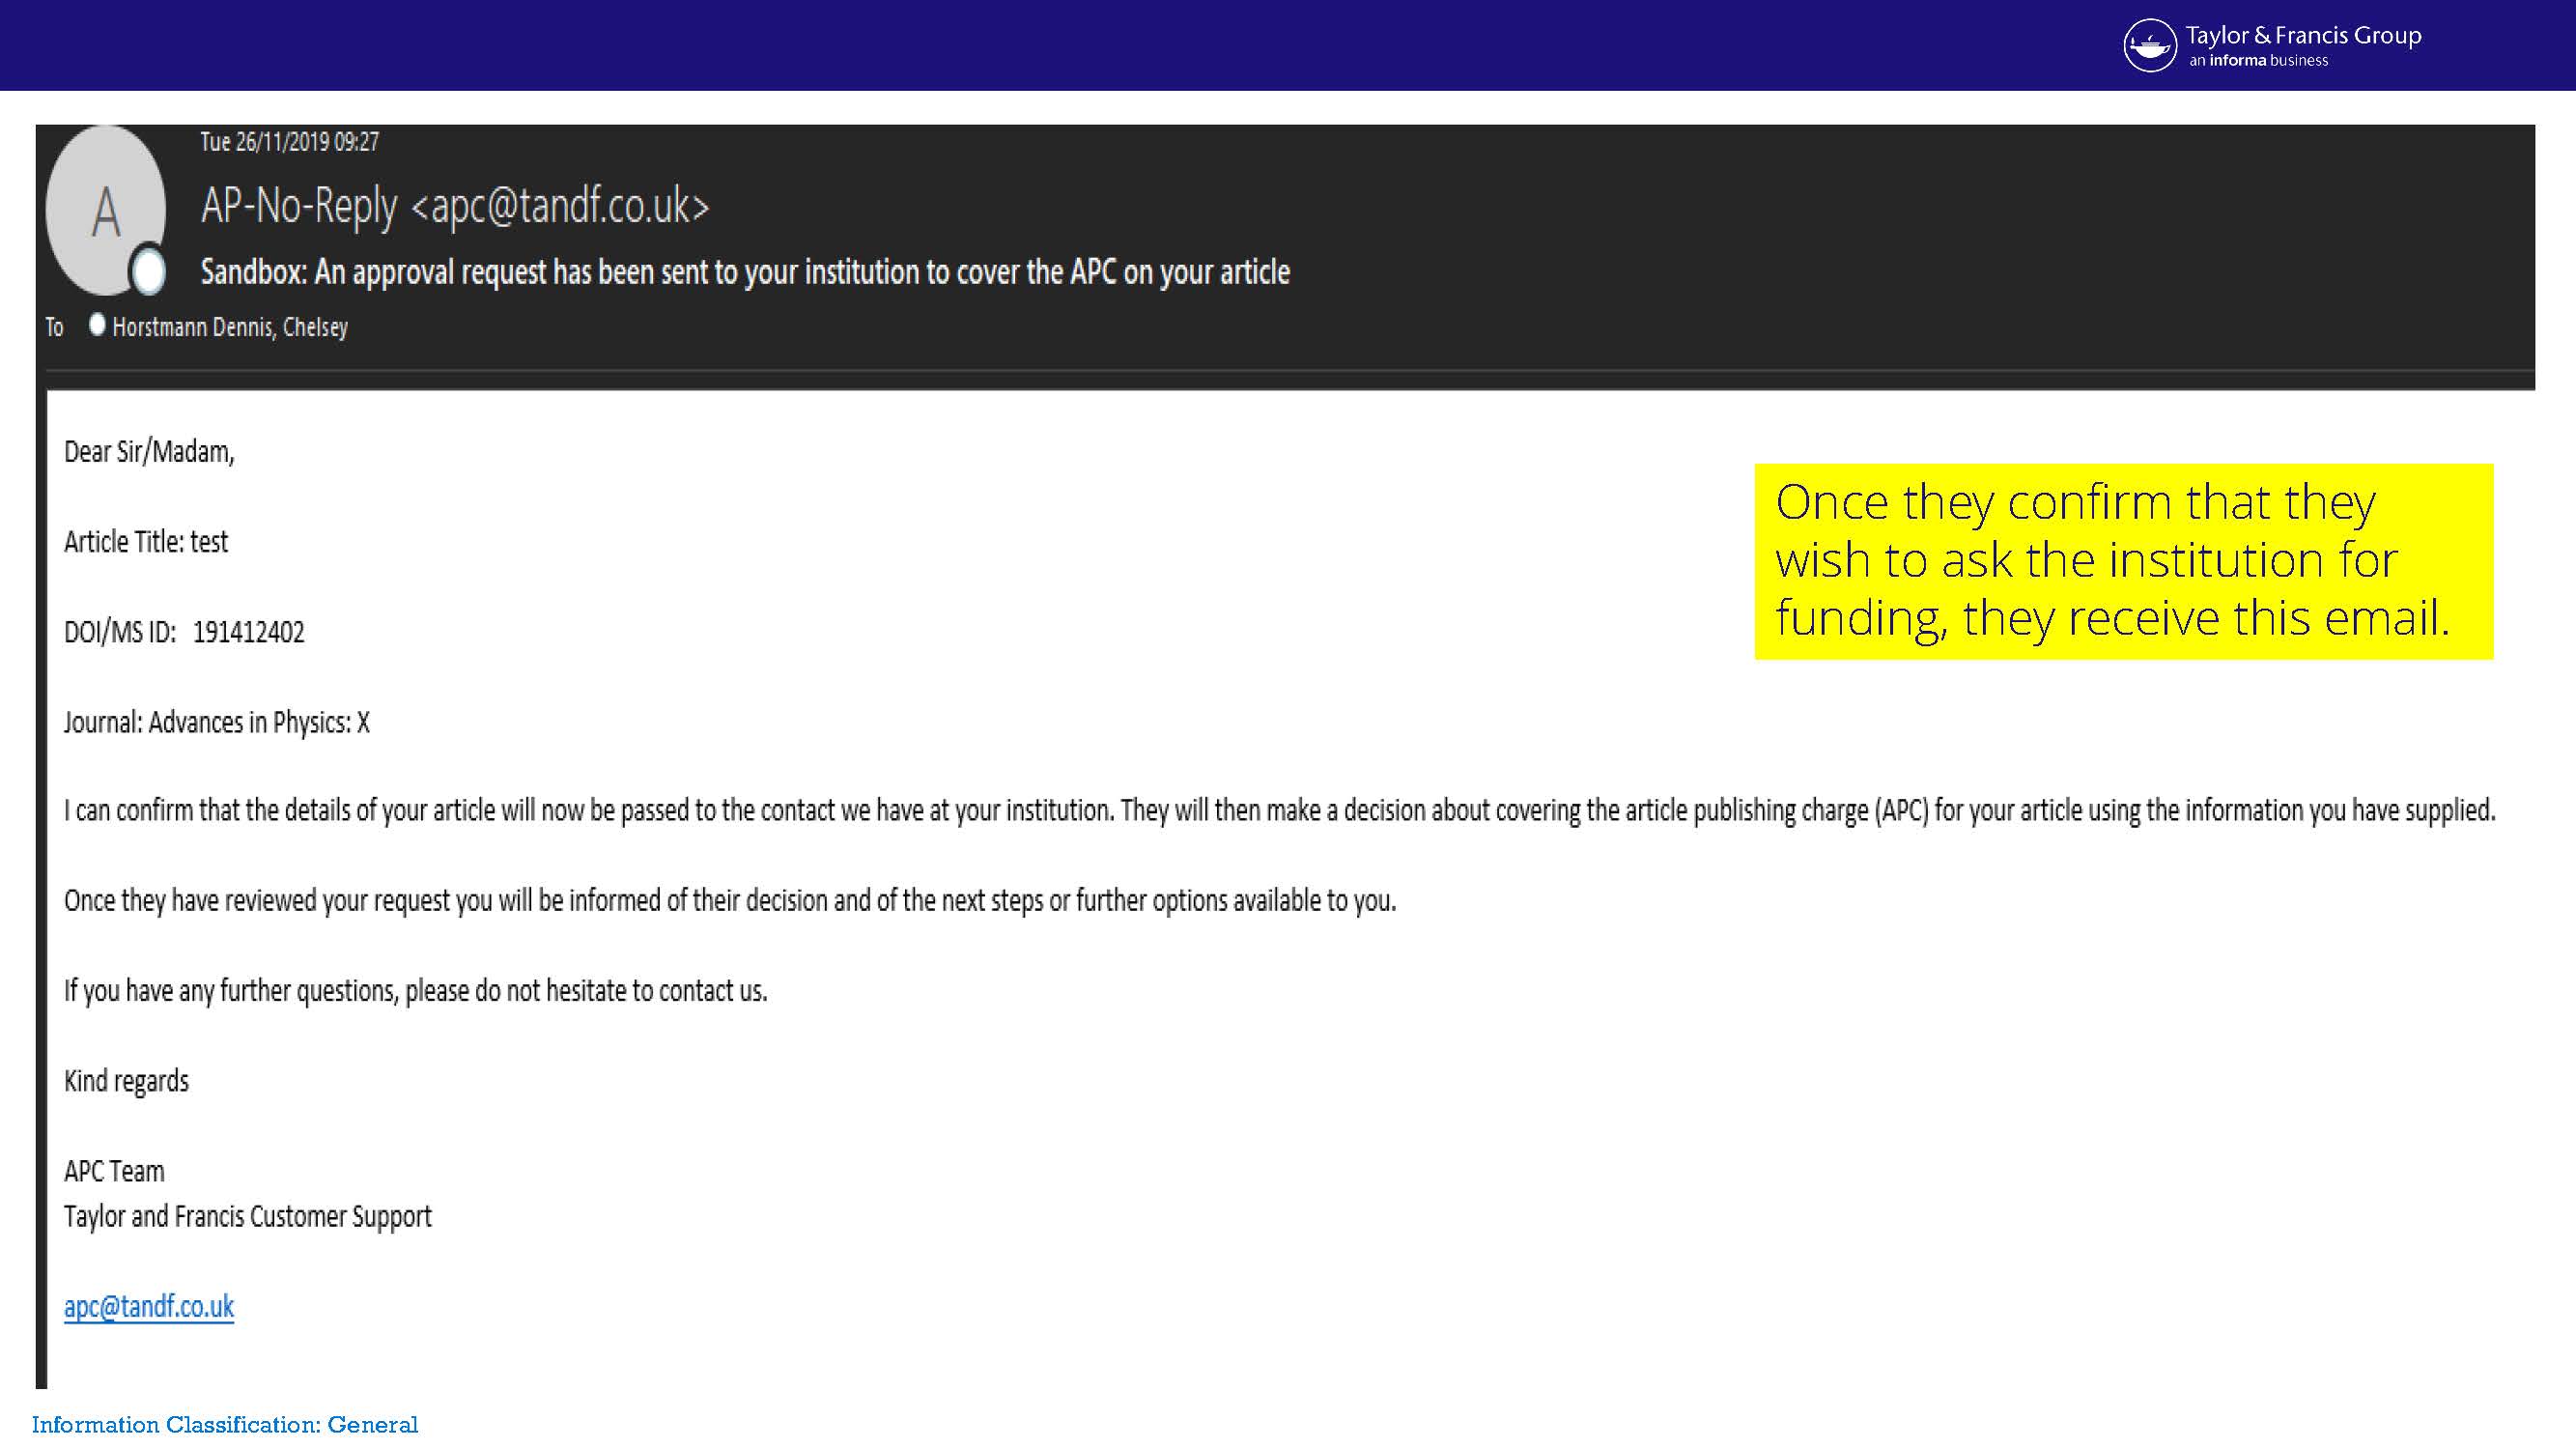Viewport: 2576px width, 1449px height.
Task: Click the text an informa business
Action: click(x=2259, y=61)
